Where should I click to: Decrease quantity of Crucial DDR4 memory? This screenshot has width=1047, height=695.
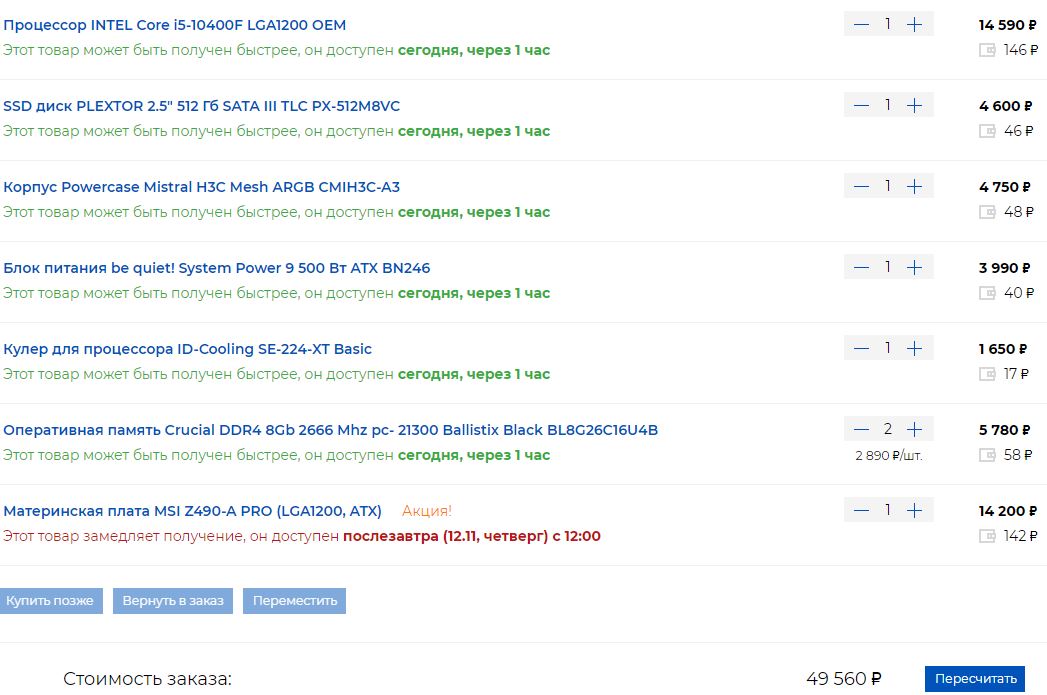(x=861, y=429)
